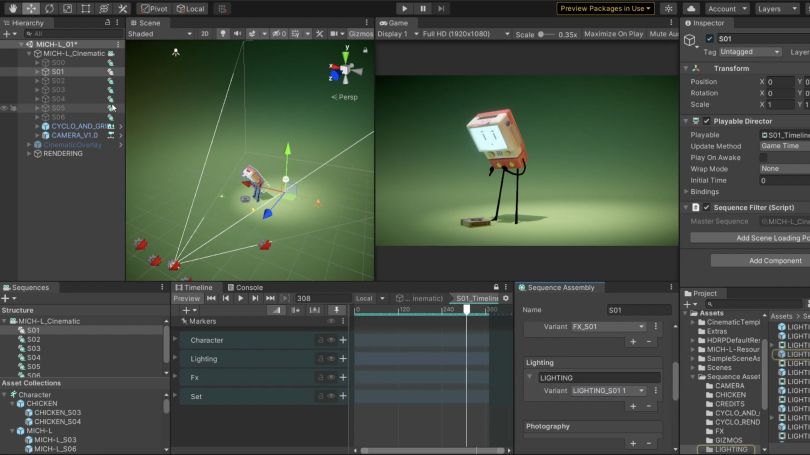The image size is (810, 455).
Task: Play the Timeline preview
Action: tap(240, 298)
